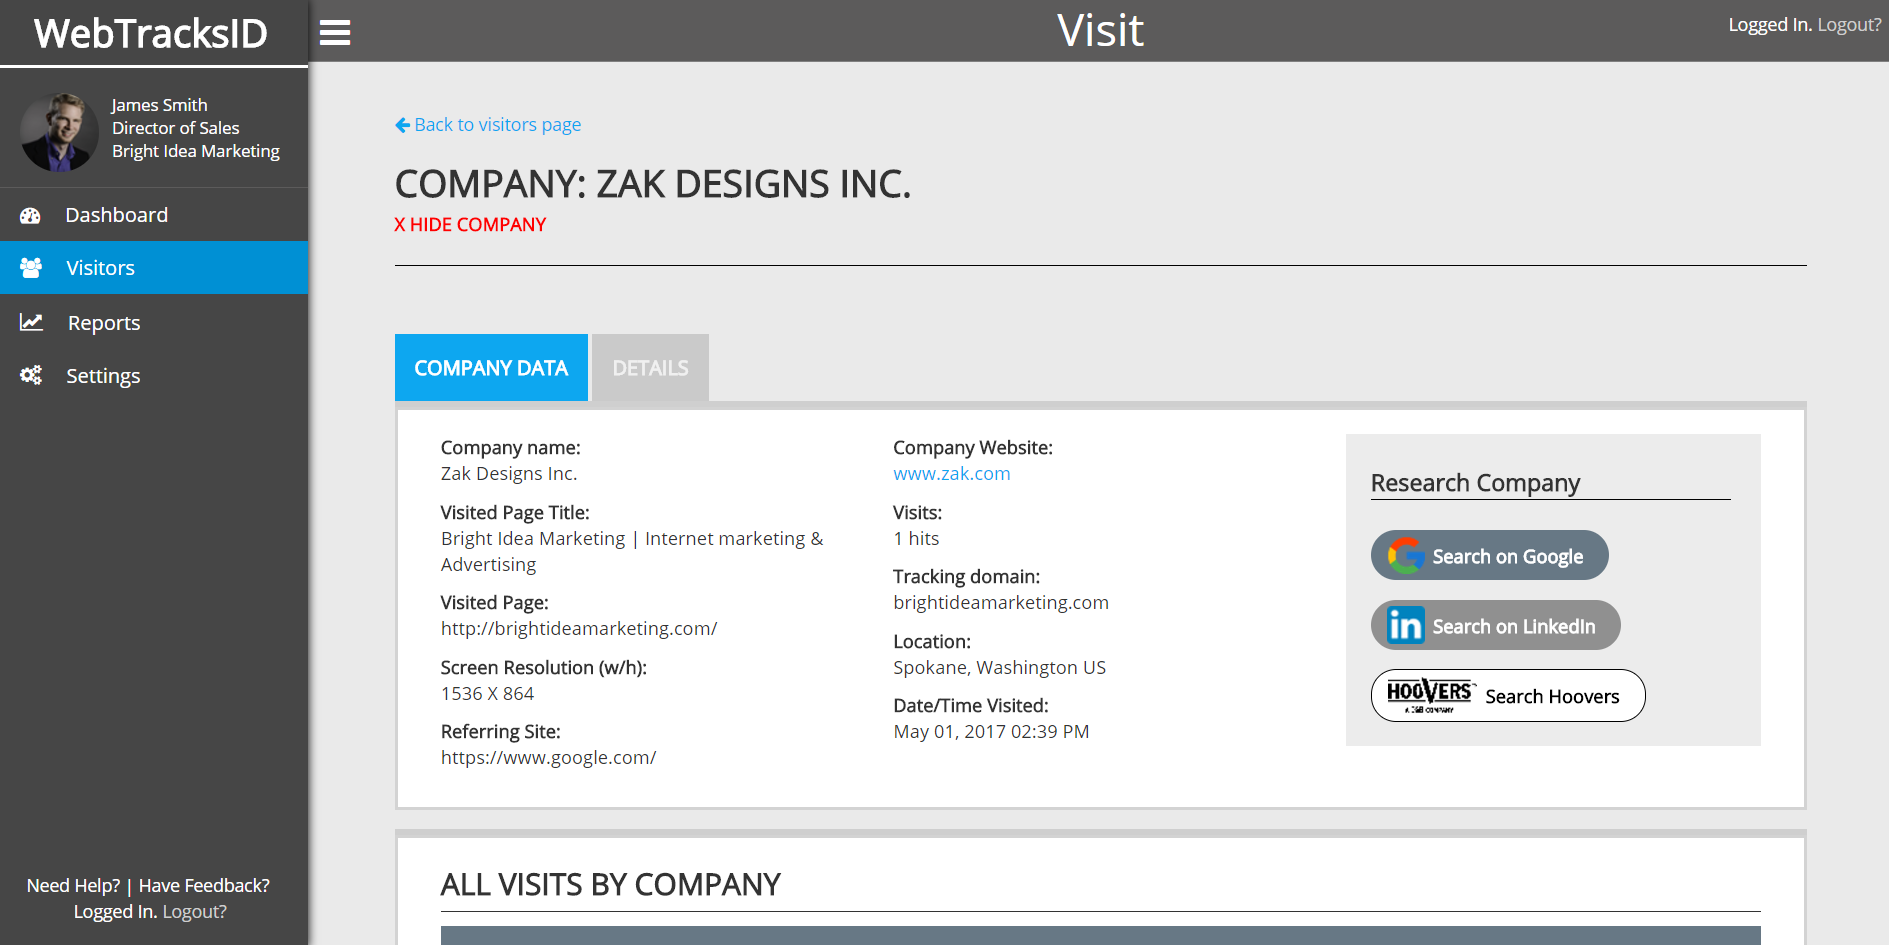Image resolution: width=1889 pixels, height=945 pixels.
Task: Click the Visited Page Title value text
Action: pos(632,552)
